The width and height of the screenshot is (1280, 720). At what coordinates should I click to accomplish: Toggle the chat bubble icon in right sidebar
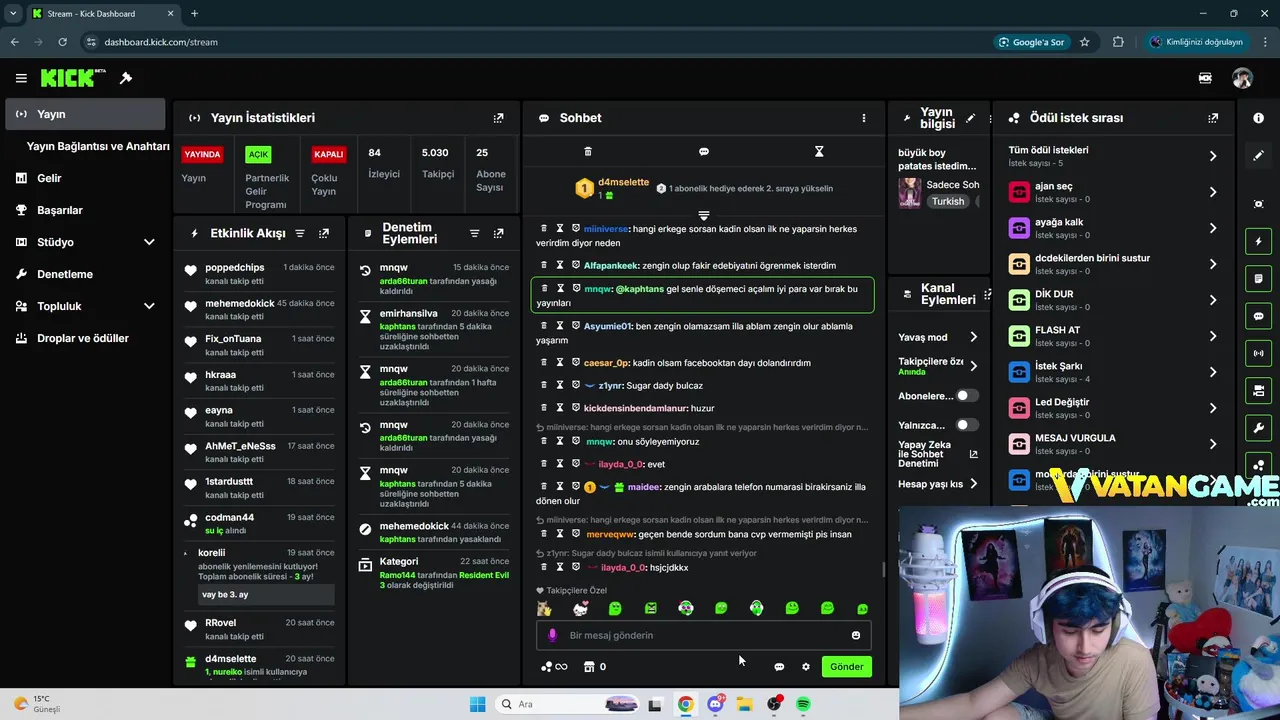coord(1258,316)
